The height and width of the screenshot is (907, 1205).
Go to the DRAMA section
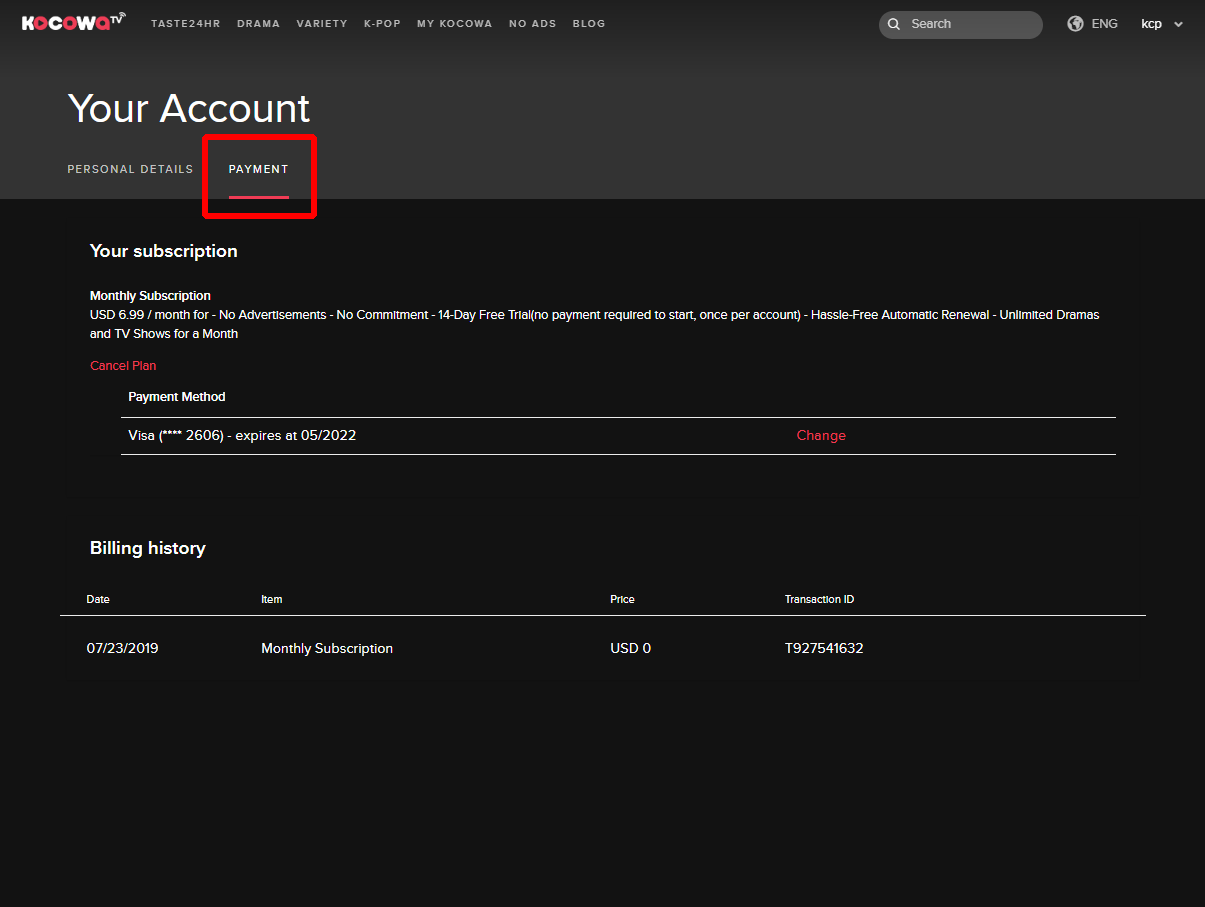(x=259, y=24)
